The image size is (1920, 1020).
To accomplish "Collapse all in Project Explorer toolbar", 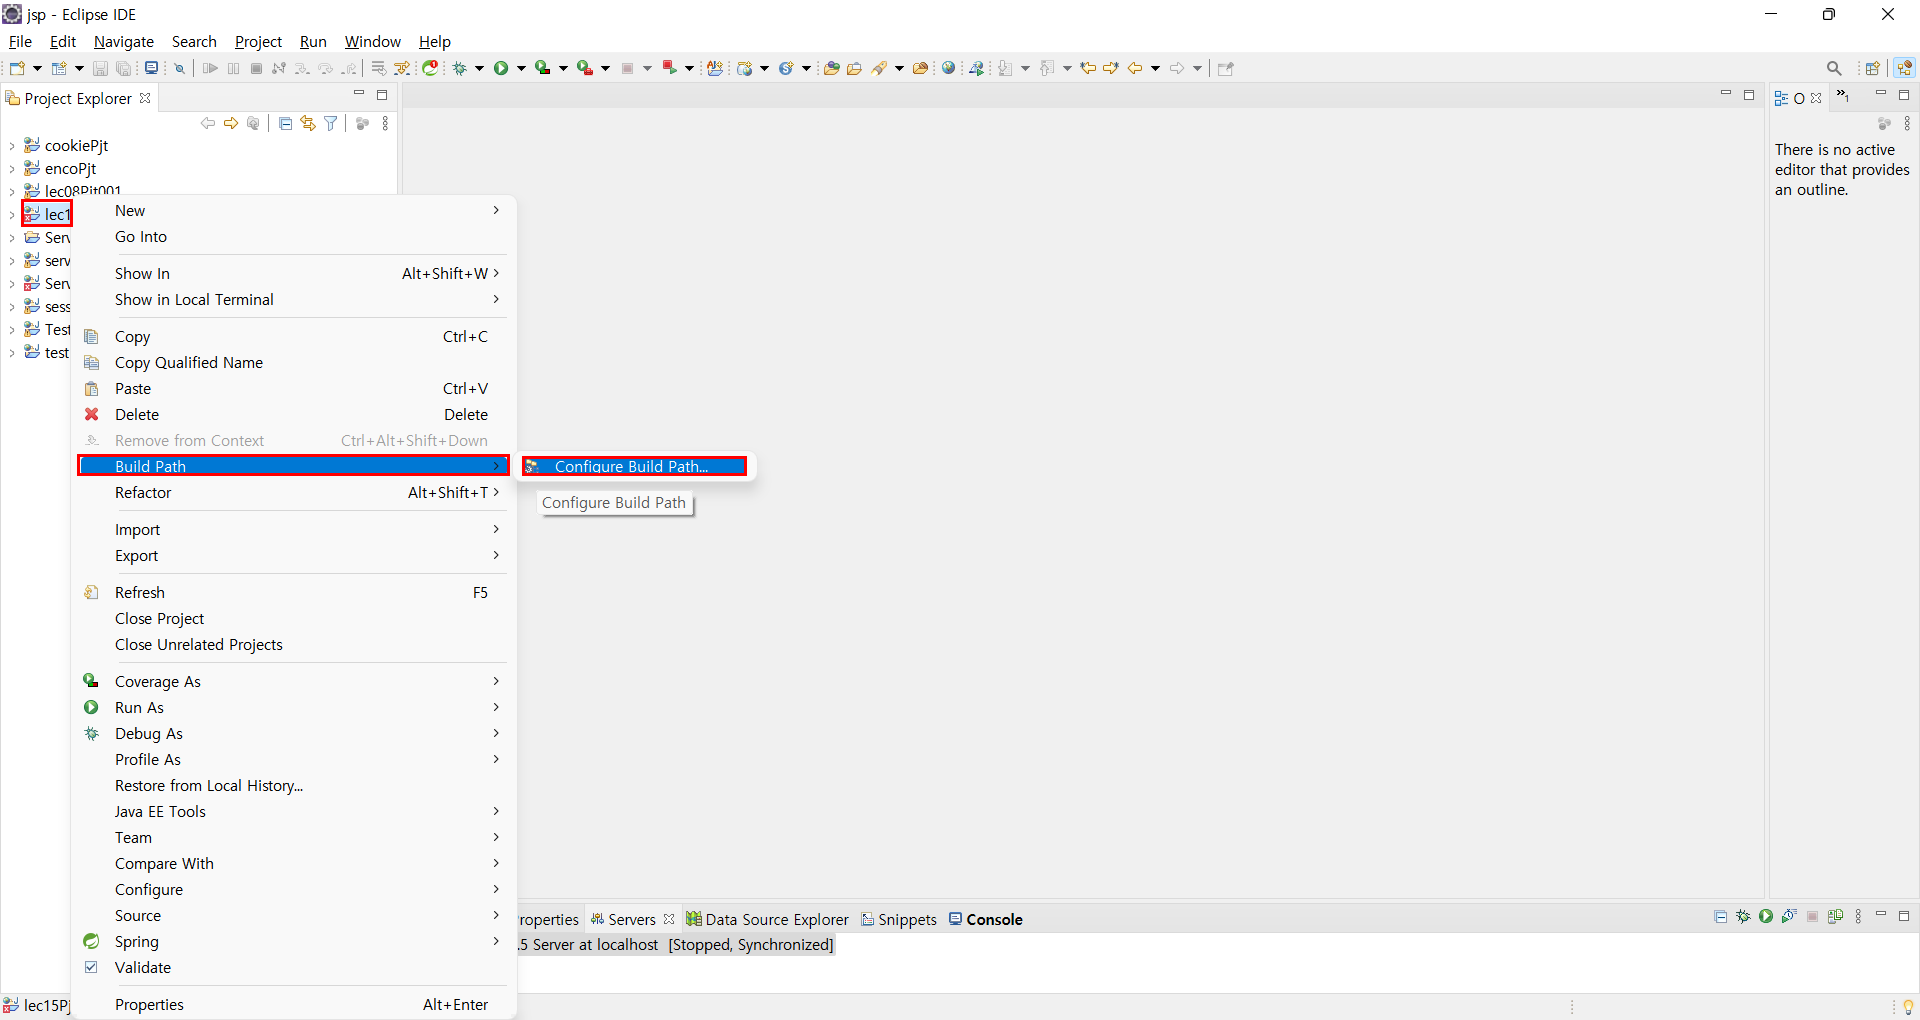I will [285, 123].
